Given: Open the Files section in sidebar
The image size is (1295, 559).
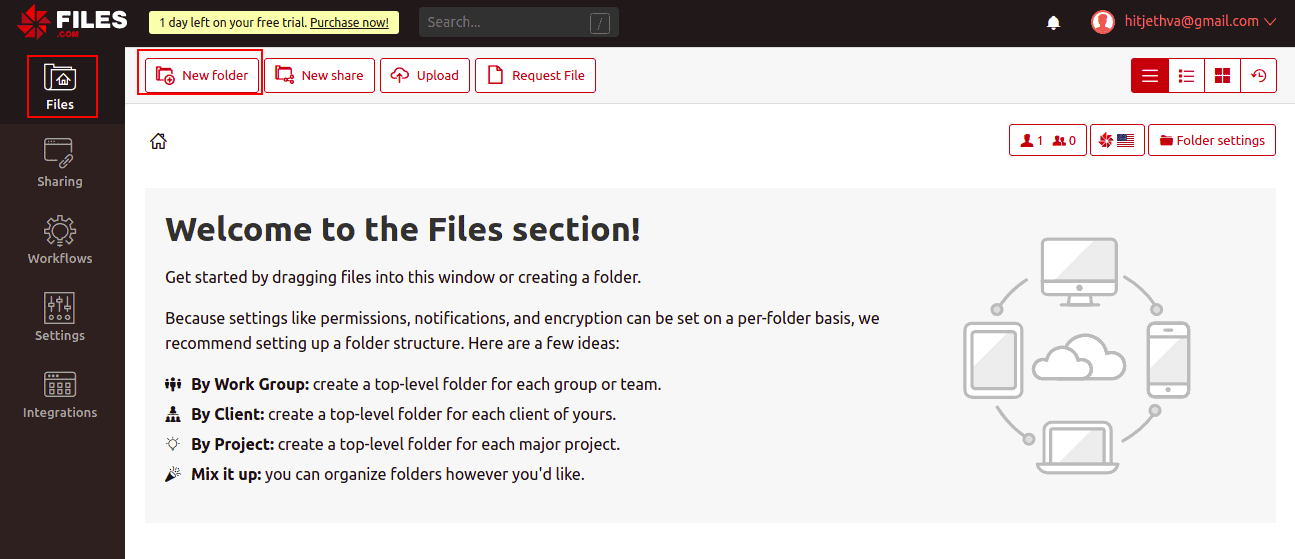Looking at the screenshot, I should click(61, 86).
